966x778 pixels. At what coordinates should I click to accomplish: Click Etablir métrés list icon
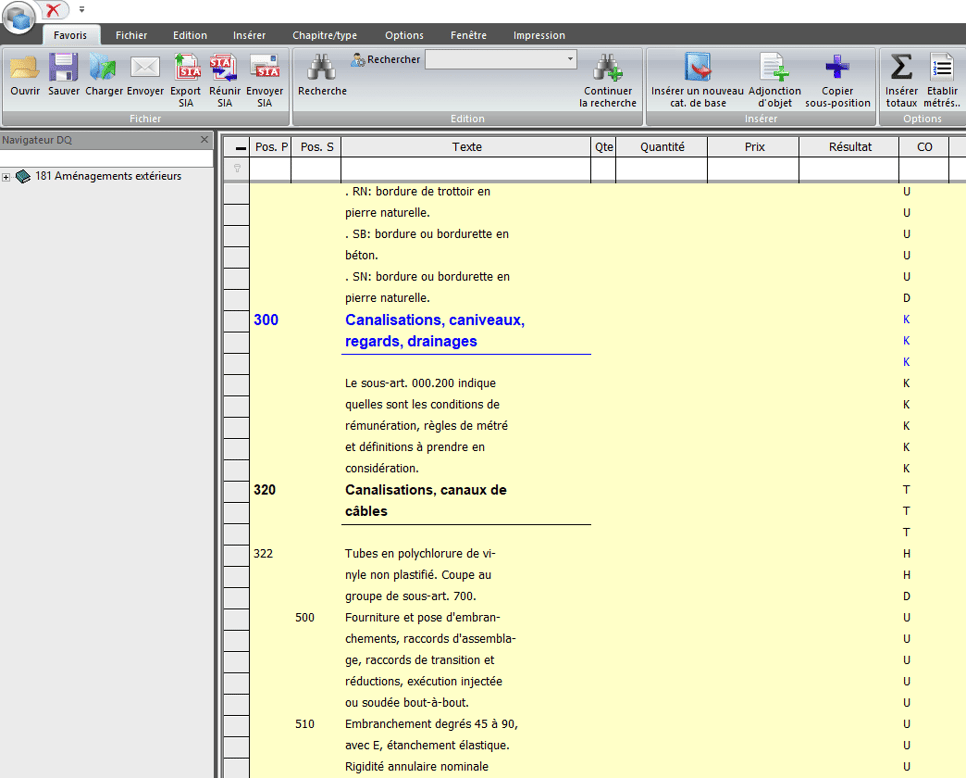(x=942, y=80)
